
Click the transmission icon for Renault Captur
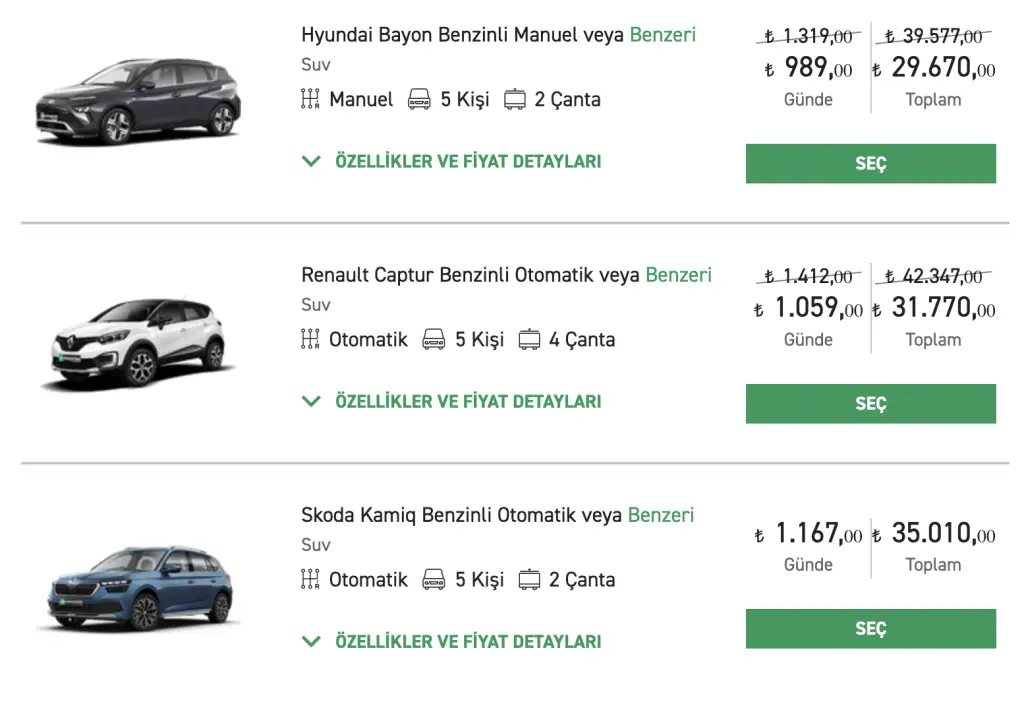311,339
